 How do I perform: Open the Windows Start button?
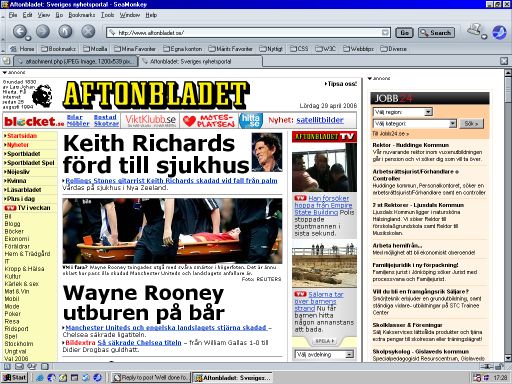point(15,377)
